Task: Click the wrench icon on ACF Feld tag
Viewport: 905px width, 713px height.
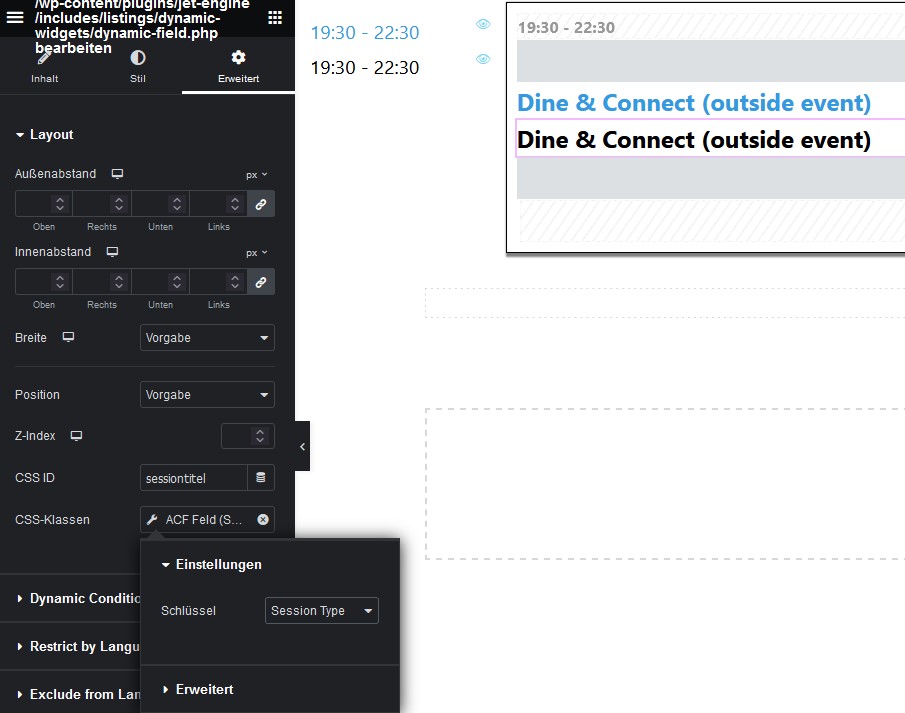Action: (152, 520)
